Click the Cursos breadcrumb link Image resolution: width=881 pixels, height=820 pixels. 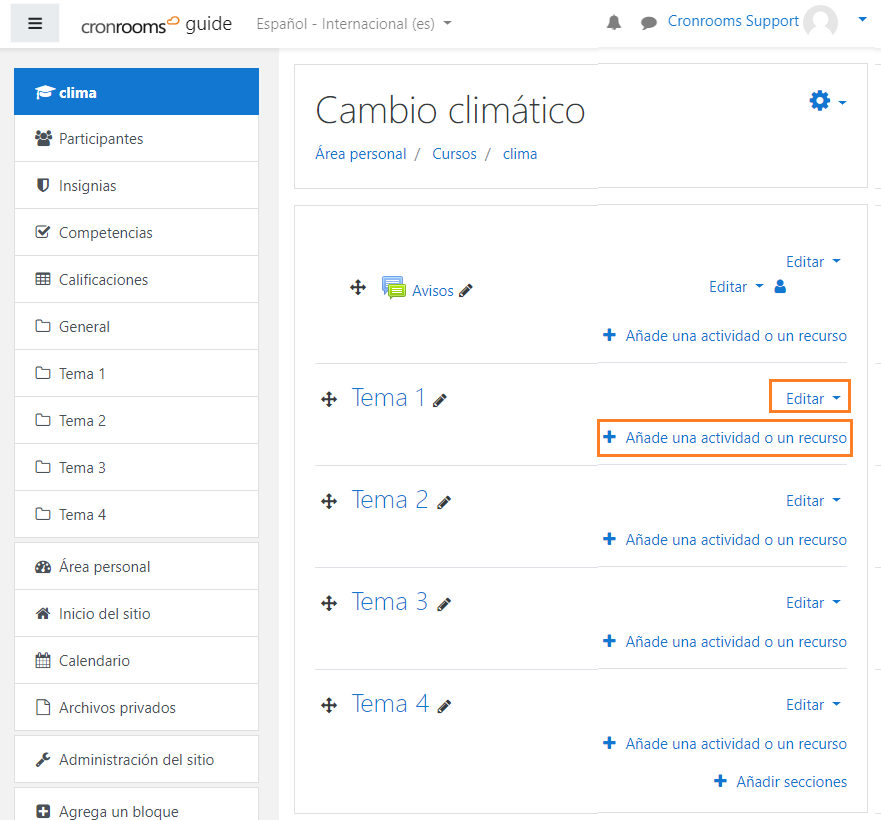coord(454,154)
